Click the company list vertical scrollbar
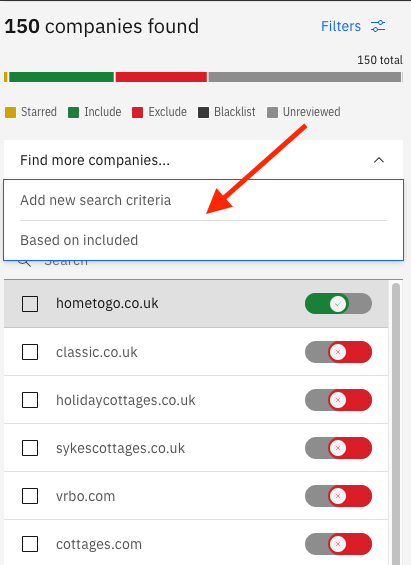The width and height of the screenshot is (411, 565). click(396, 424)
